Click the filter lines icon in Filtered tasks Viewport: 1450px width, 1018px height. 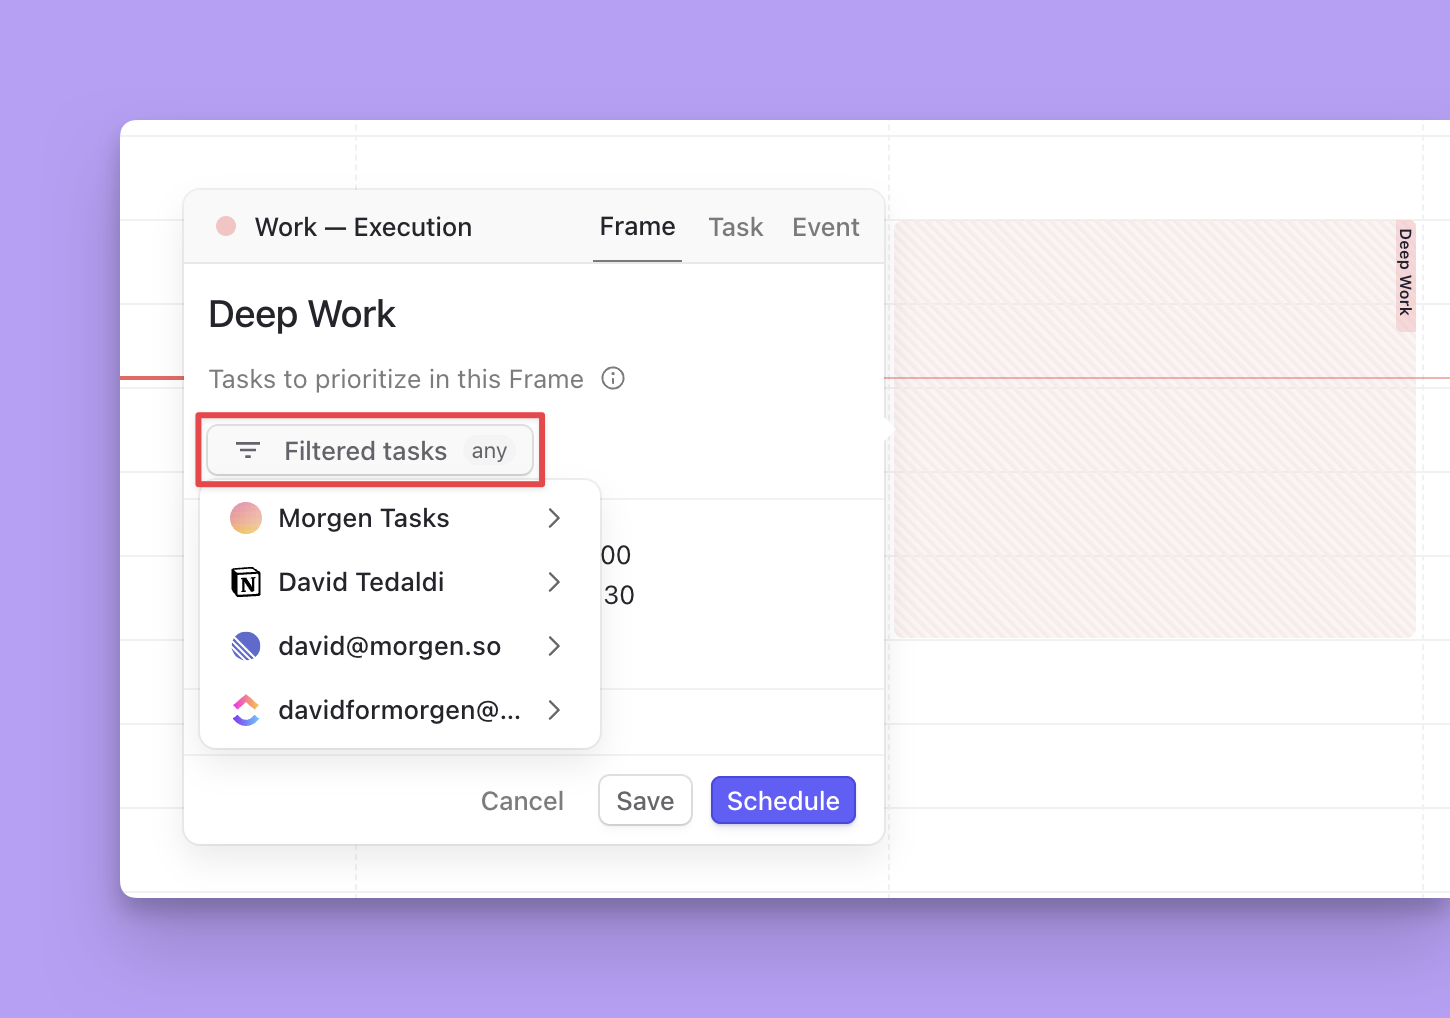pyautogui.click(x=248, y=451)
